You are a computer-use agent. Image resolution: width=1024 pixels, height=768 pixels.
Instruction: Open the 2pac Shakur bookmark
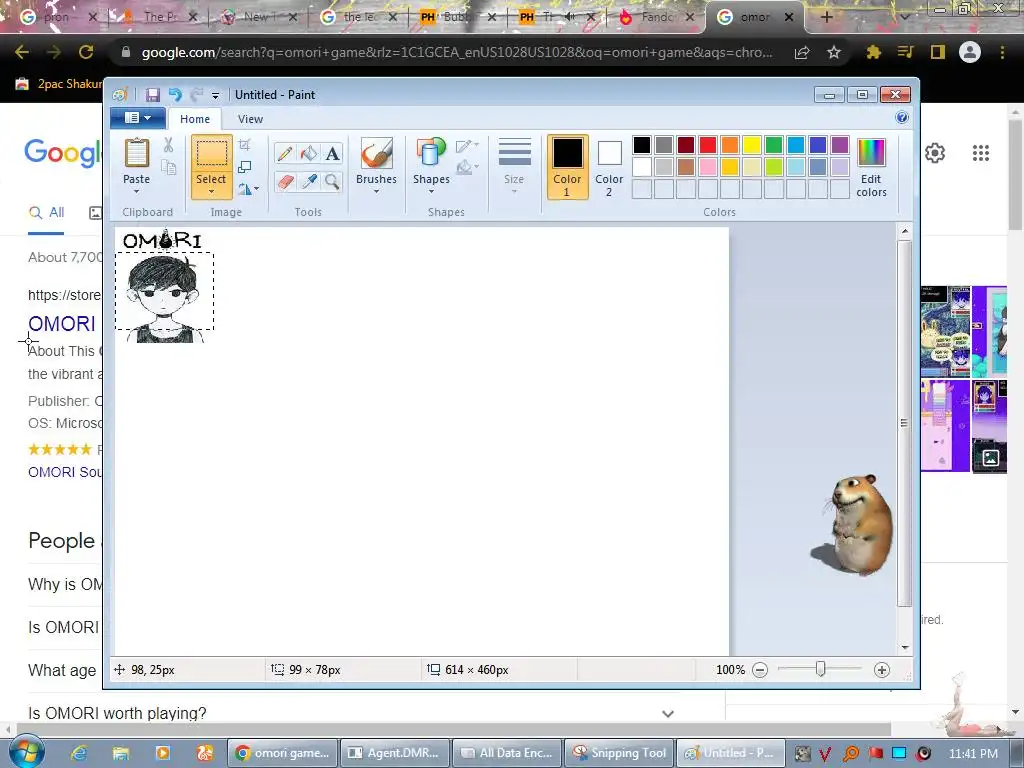[59, 84]
